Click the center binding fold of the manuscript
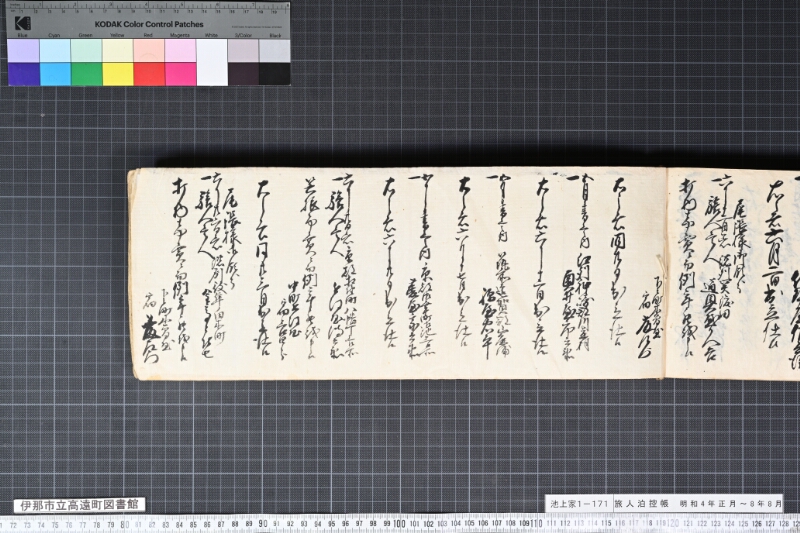 665,273
